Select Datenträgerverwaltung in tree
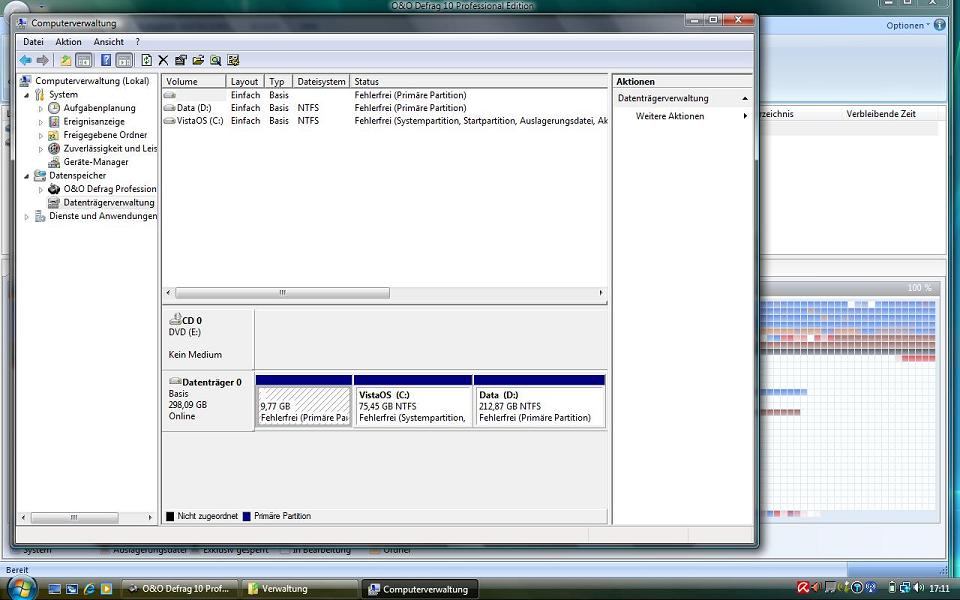Image resolution: width=960 pixels, height=600 pixels. [x=109, y=202]
